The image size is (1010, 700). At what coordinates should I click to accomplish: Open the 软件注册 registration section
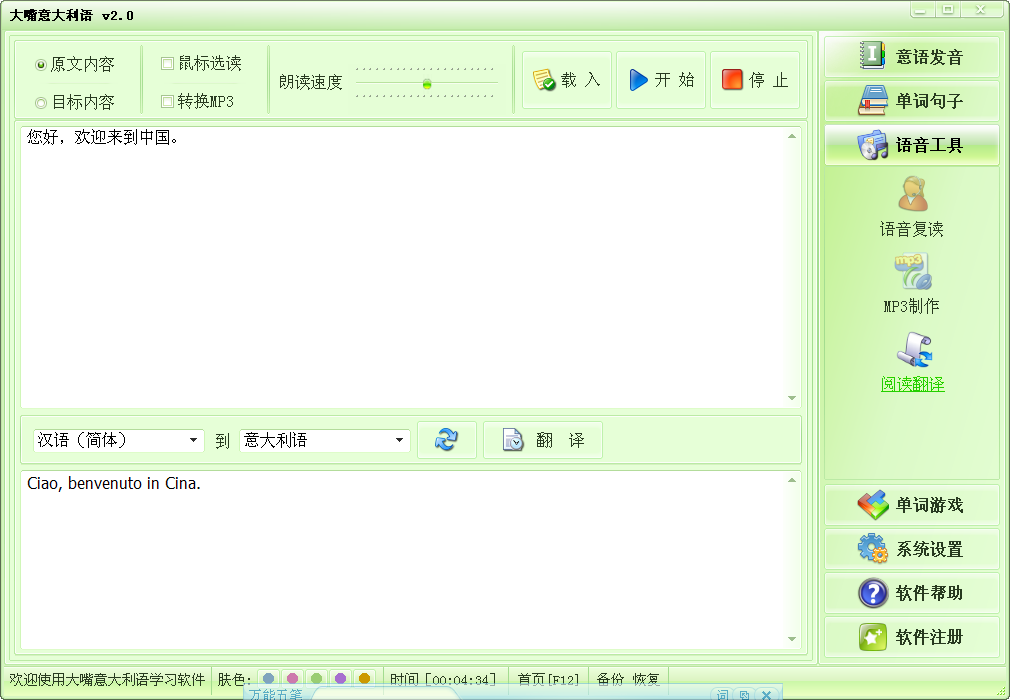[x=911, y=637]
